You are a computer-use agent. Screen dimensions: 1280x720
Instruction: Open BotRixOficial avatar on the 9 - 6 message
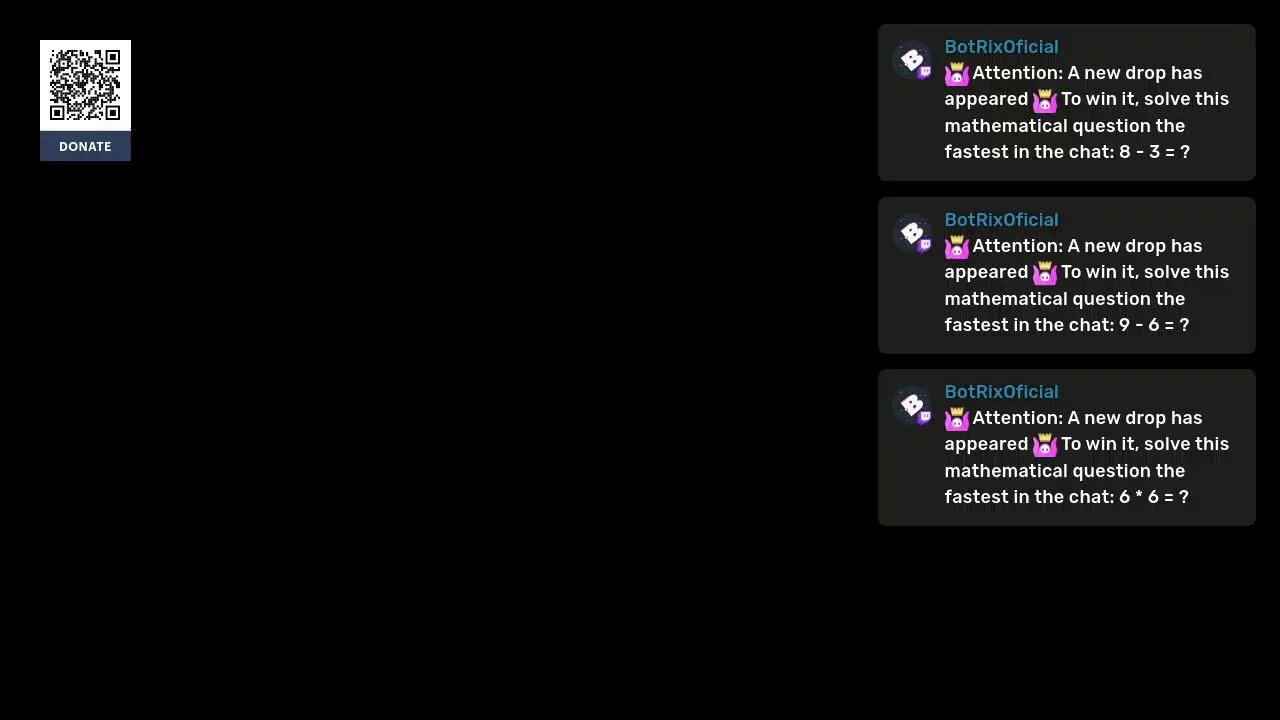pos(911,234)
